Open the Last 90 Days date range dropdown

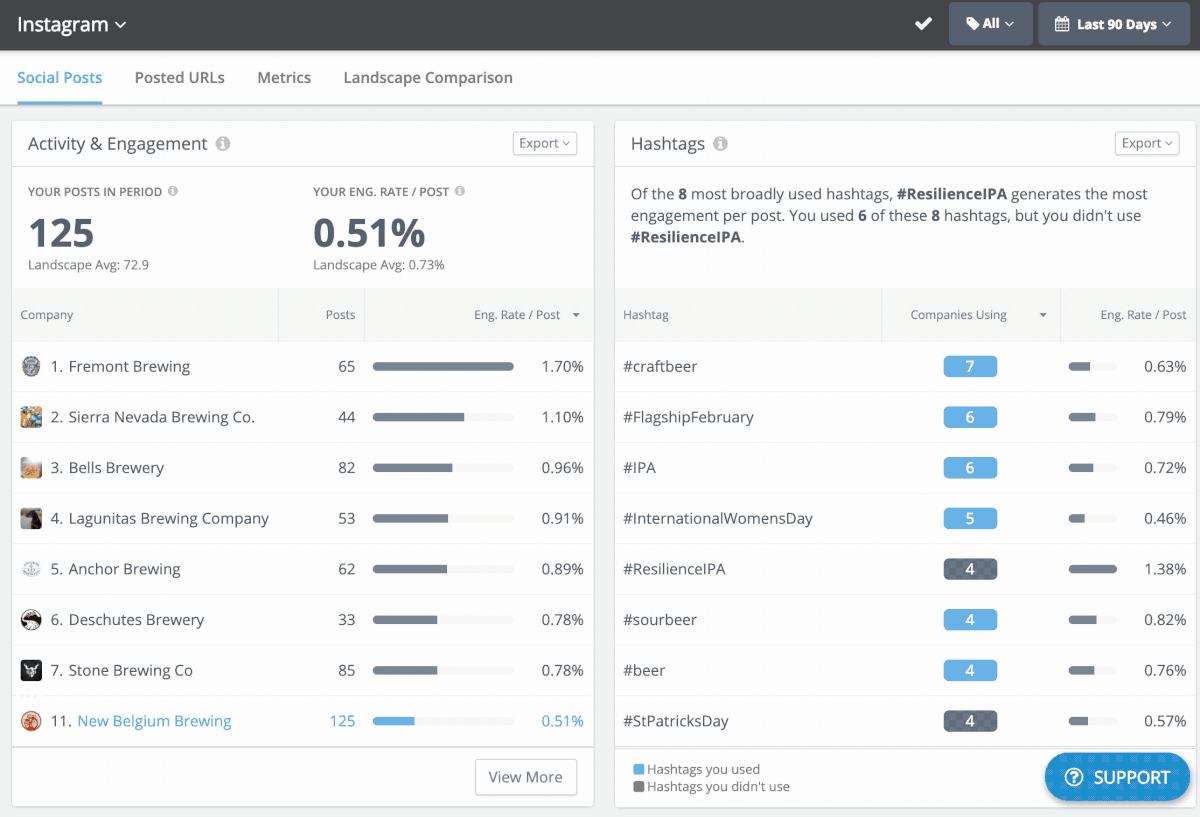click(1116, 24)
